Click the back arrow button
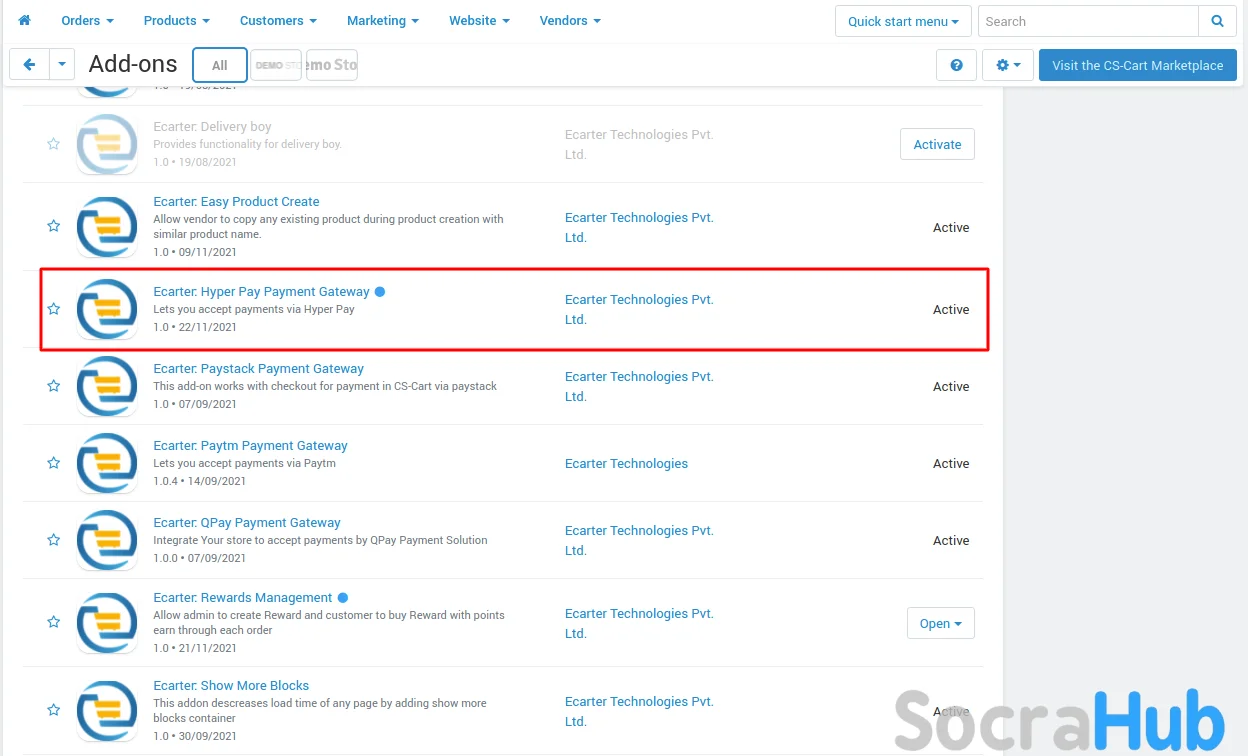Screen dimensions: 1248x756 [x=29, y=65]
